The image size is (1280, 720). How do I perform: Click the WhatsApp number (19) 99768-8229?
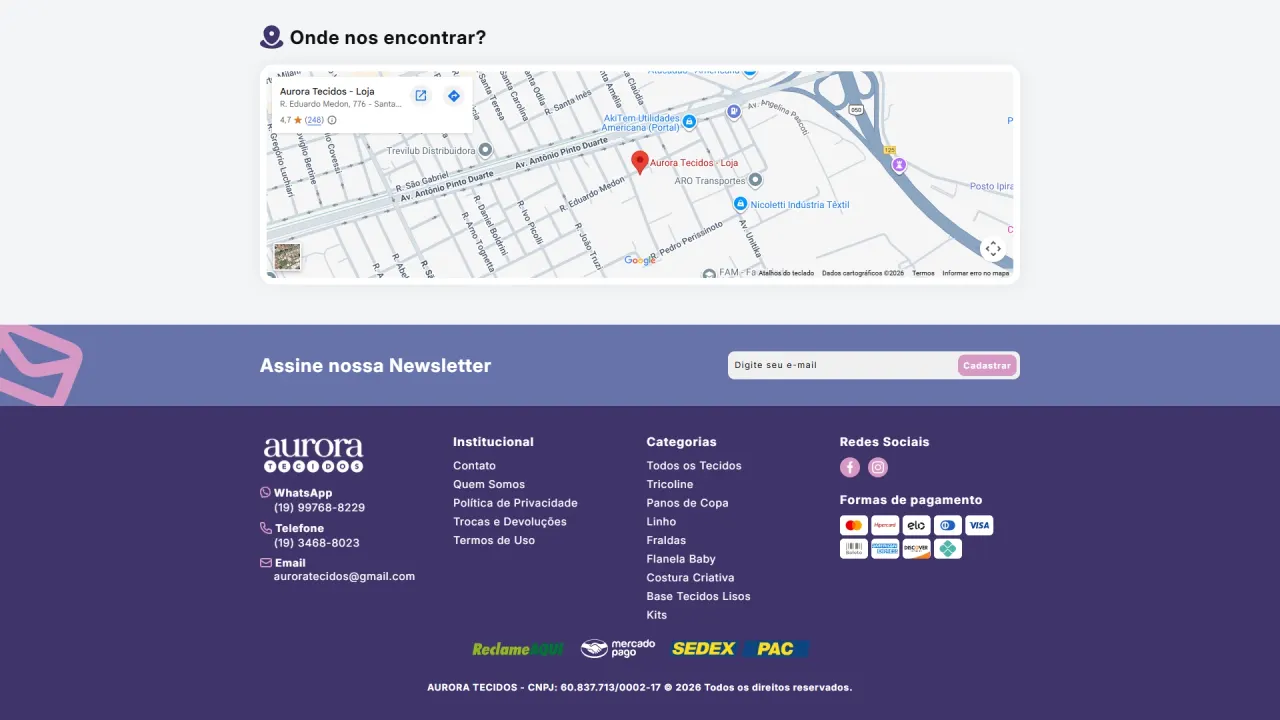(x=319, y=508)
